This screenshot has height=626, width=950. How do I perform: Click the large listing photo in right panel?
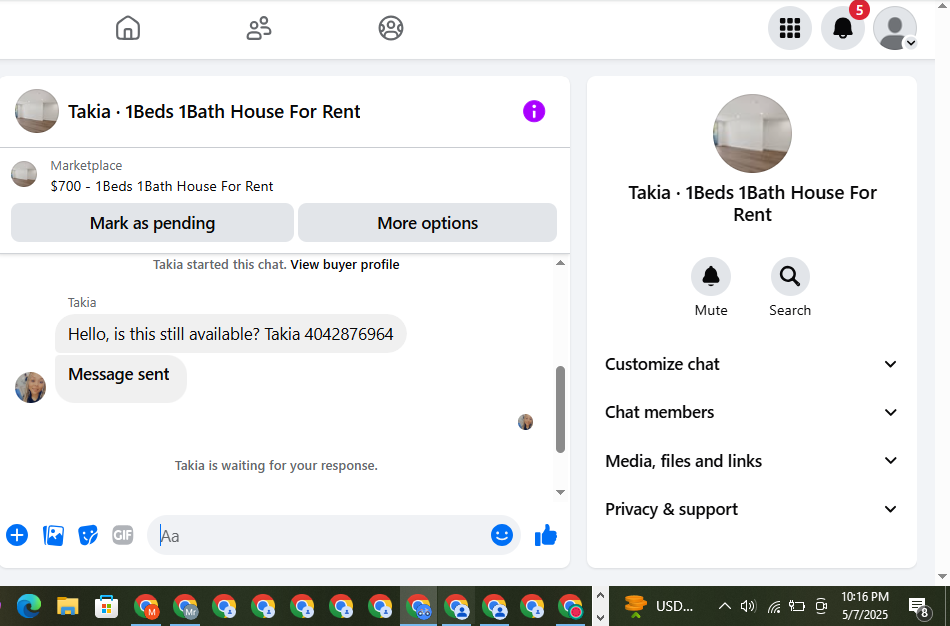click(x=752, y=133)
